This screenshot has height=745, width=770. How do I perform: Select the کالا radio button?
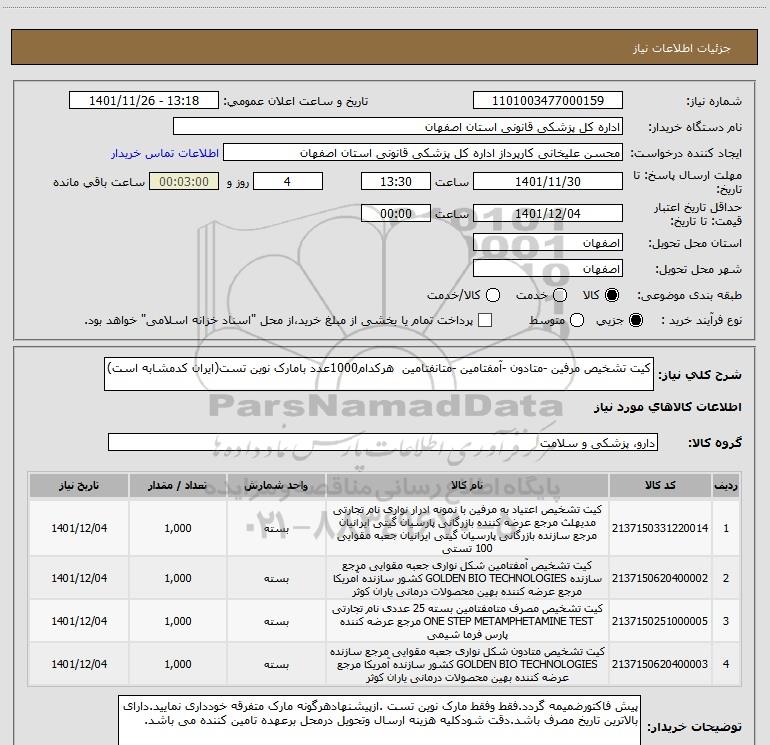coord(612,295)
